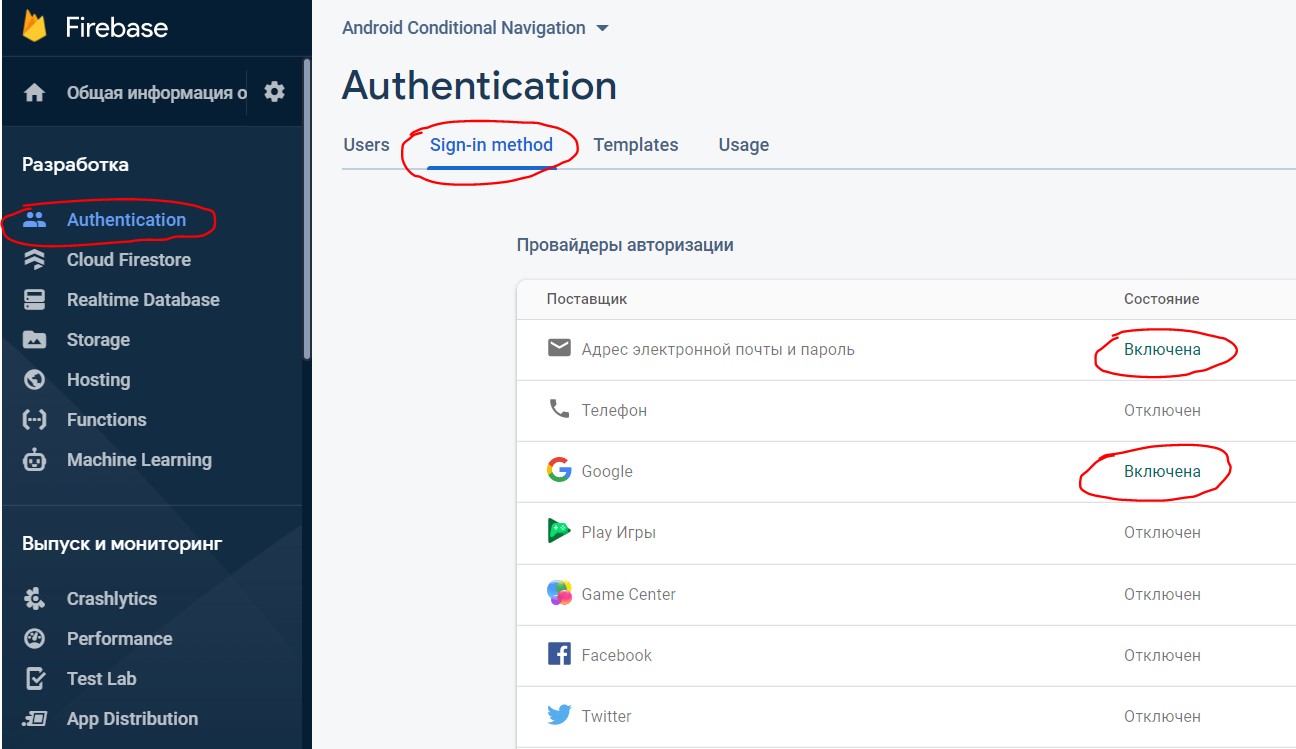Click the Поставщик column header
Screen dimensions: 1296x749
coord(587,299)
